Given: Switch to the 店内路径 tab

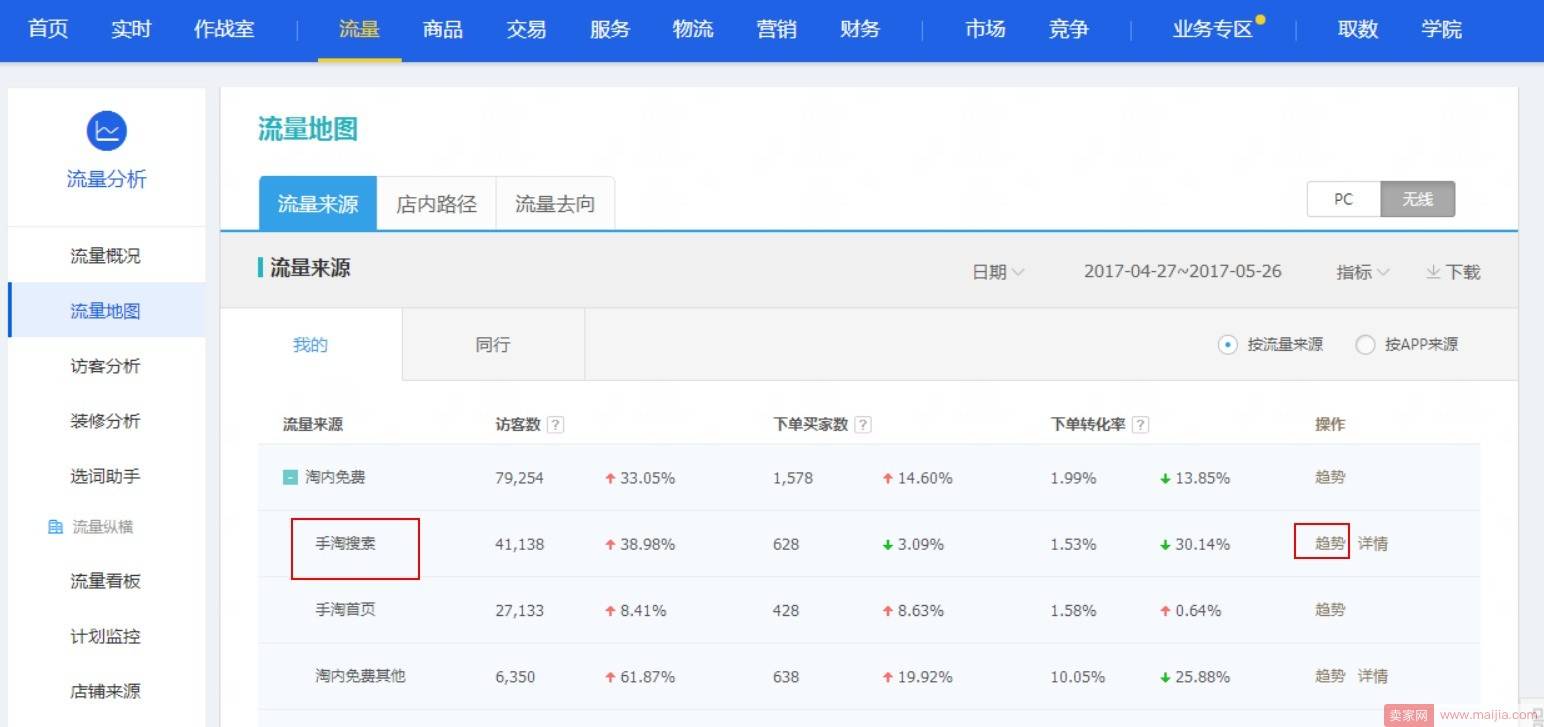Looking at the screenshot, I should click(436, 204).
